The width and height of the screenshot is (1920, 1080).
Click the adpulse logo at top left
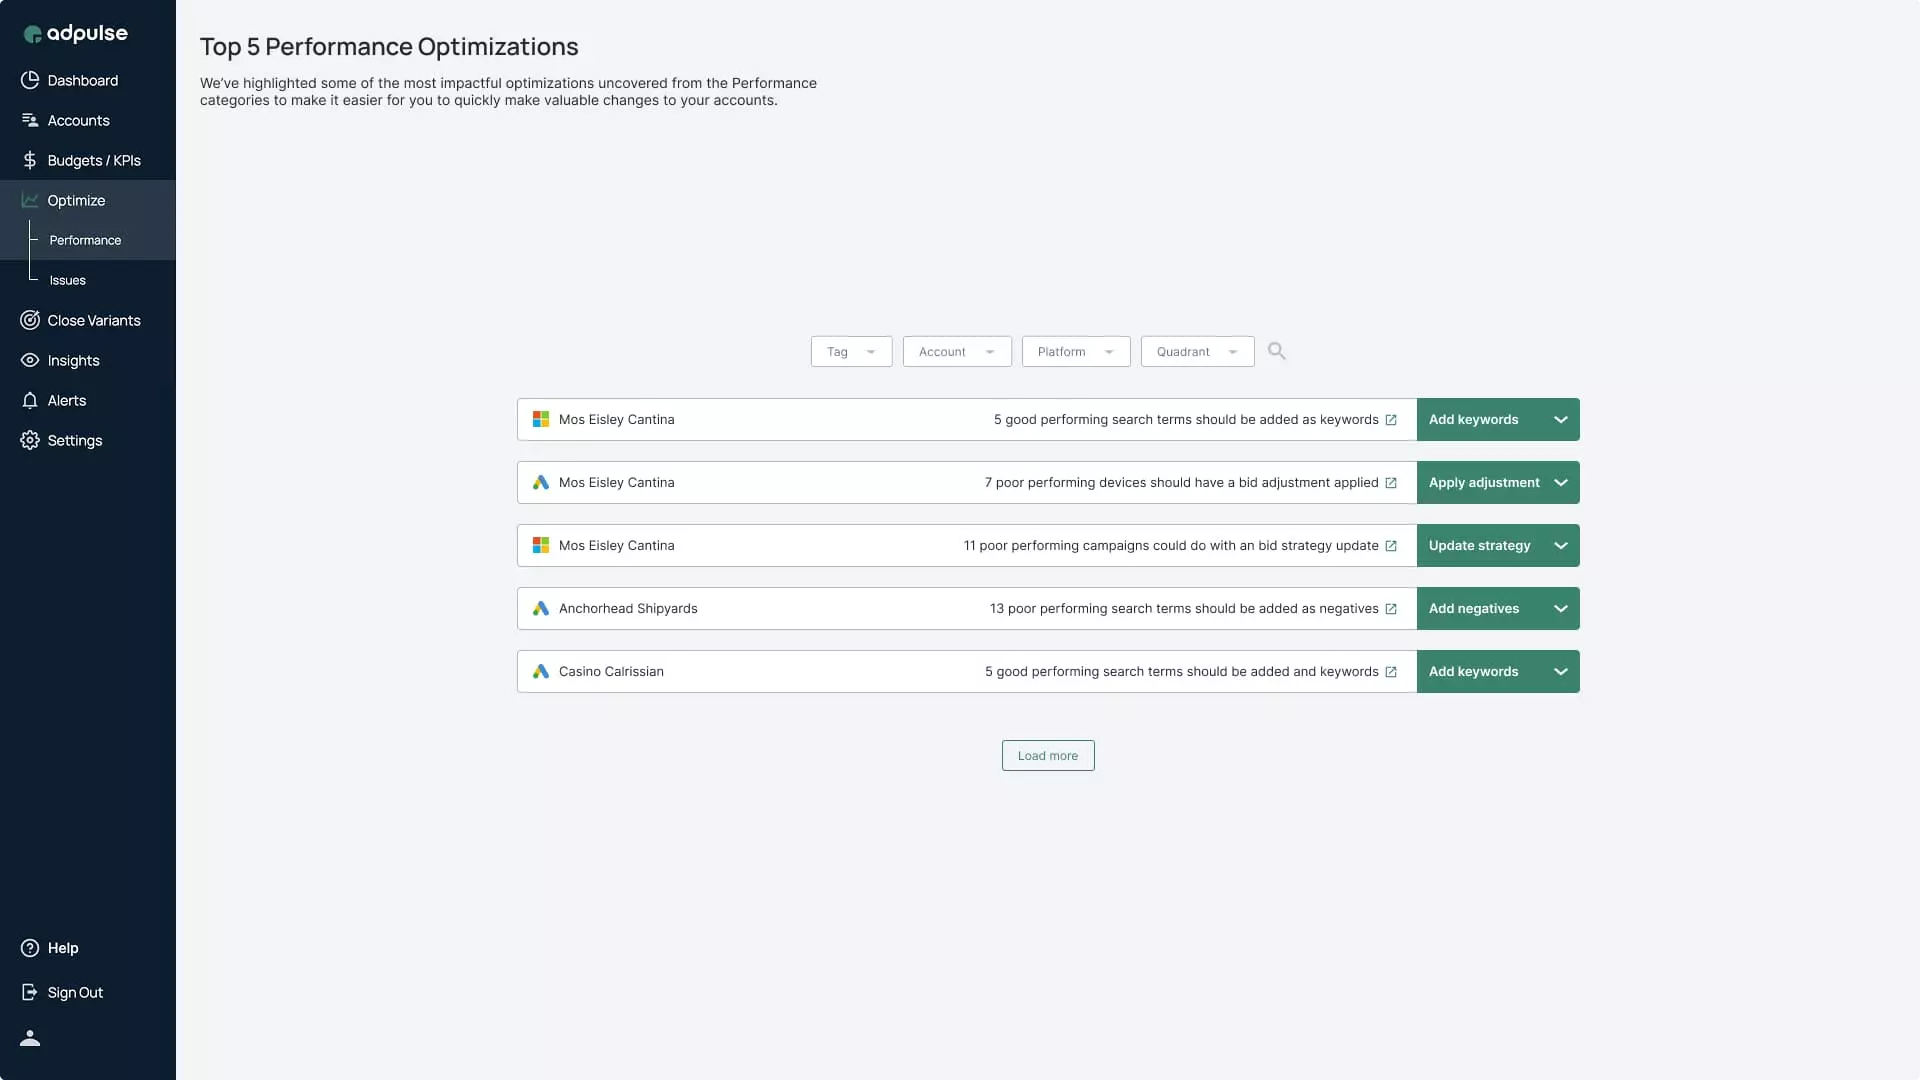point(75,32)
